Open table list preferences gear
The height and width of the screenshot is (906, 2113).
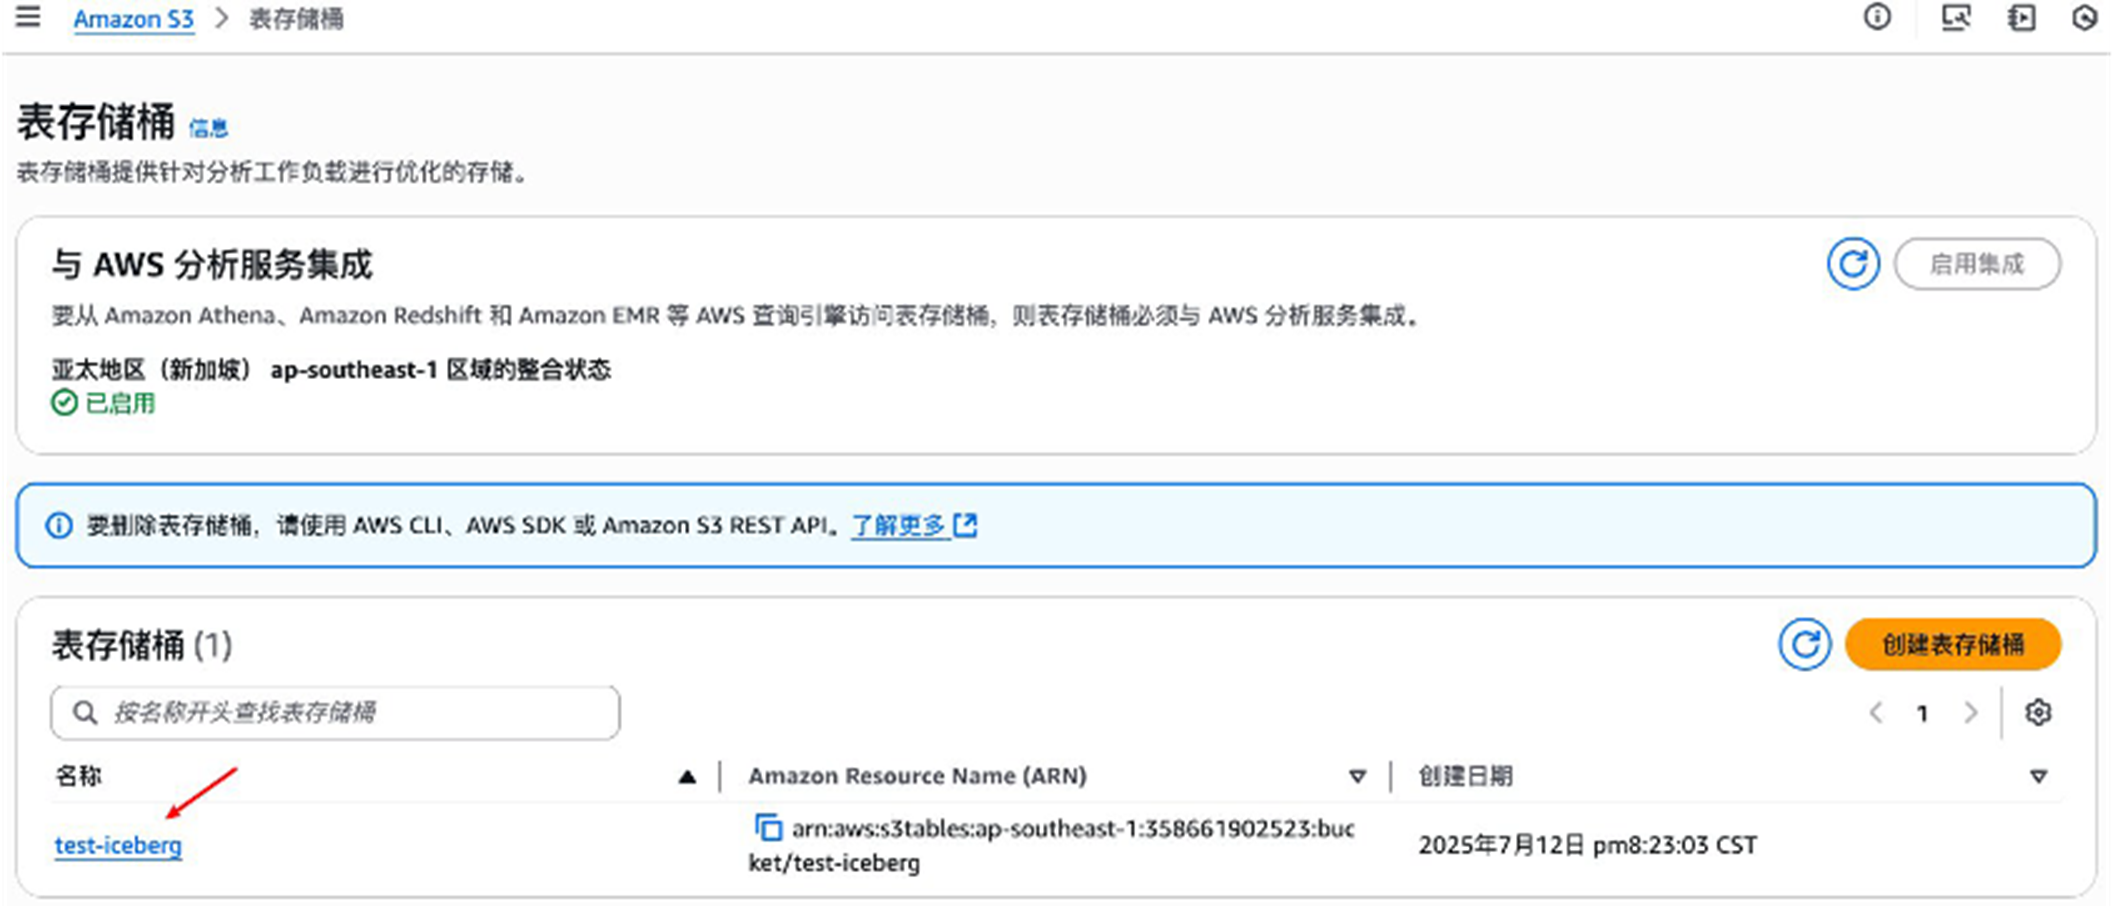click(2038, 713)
